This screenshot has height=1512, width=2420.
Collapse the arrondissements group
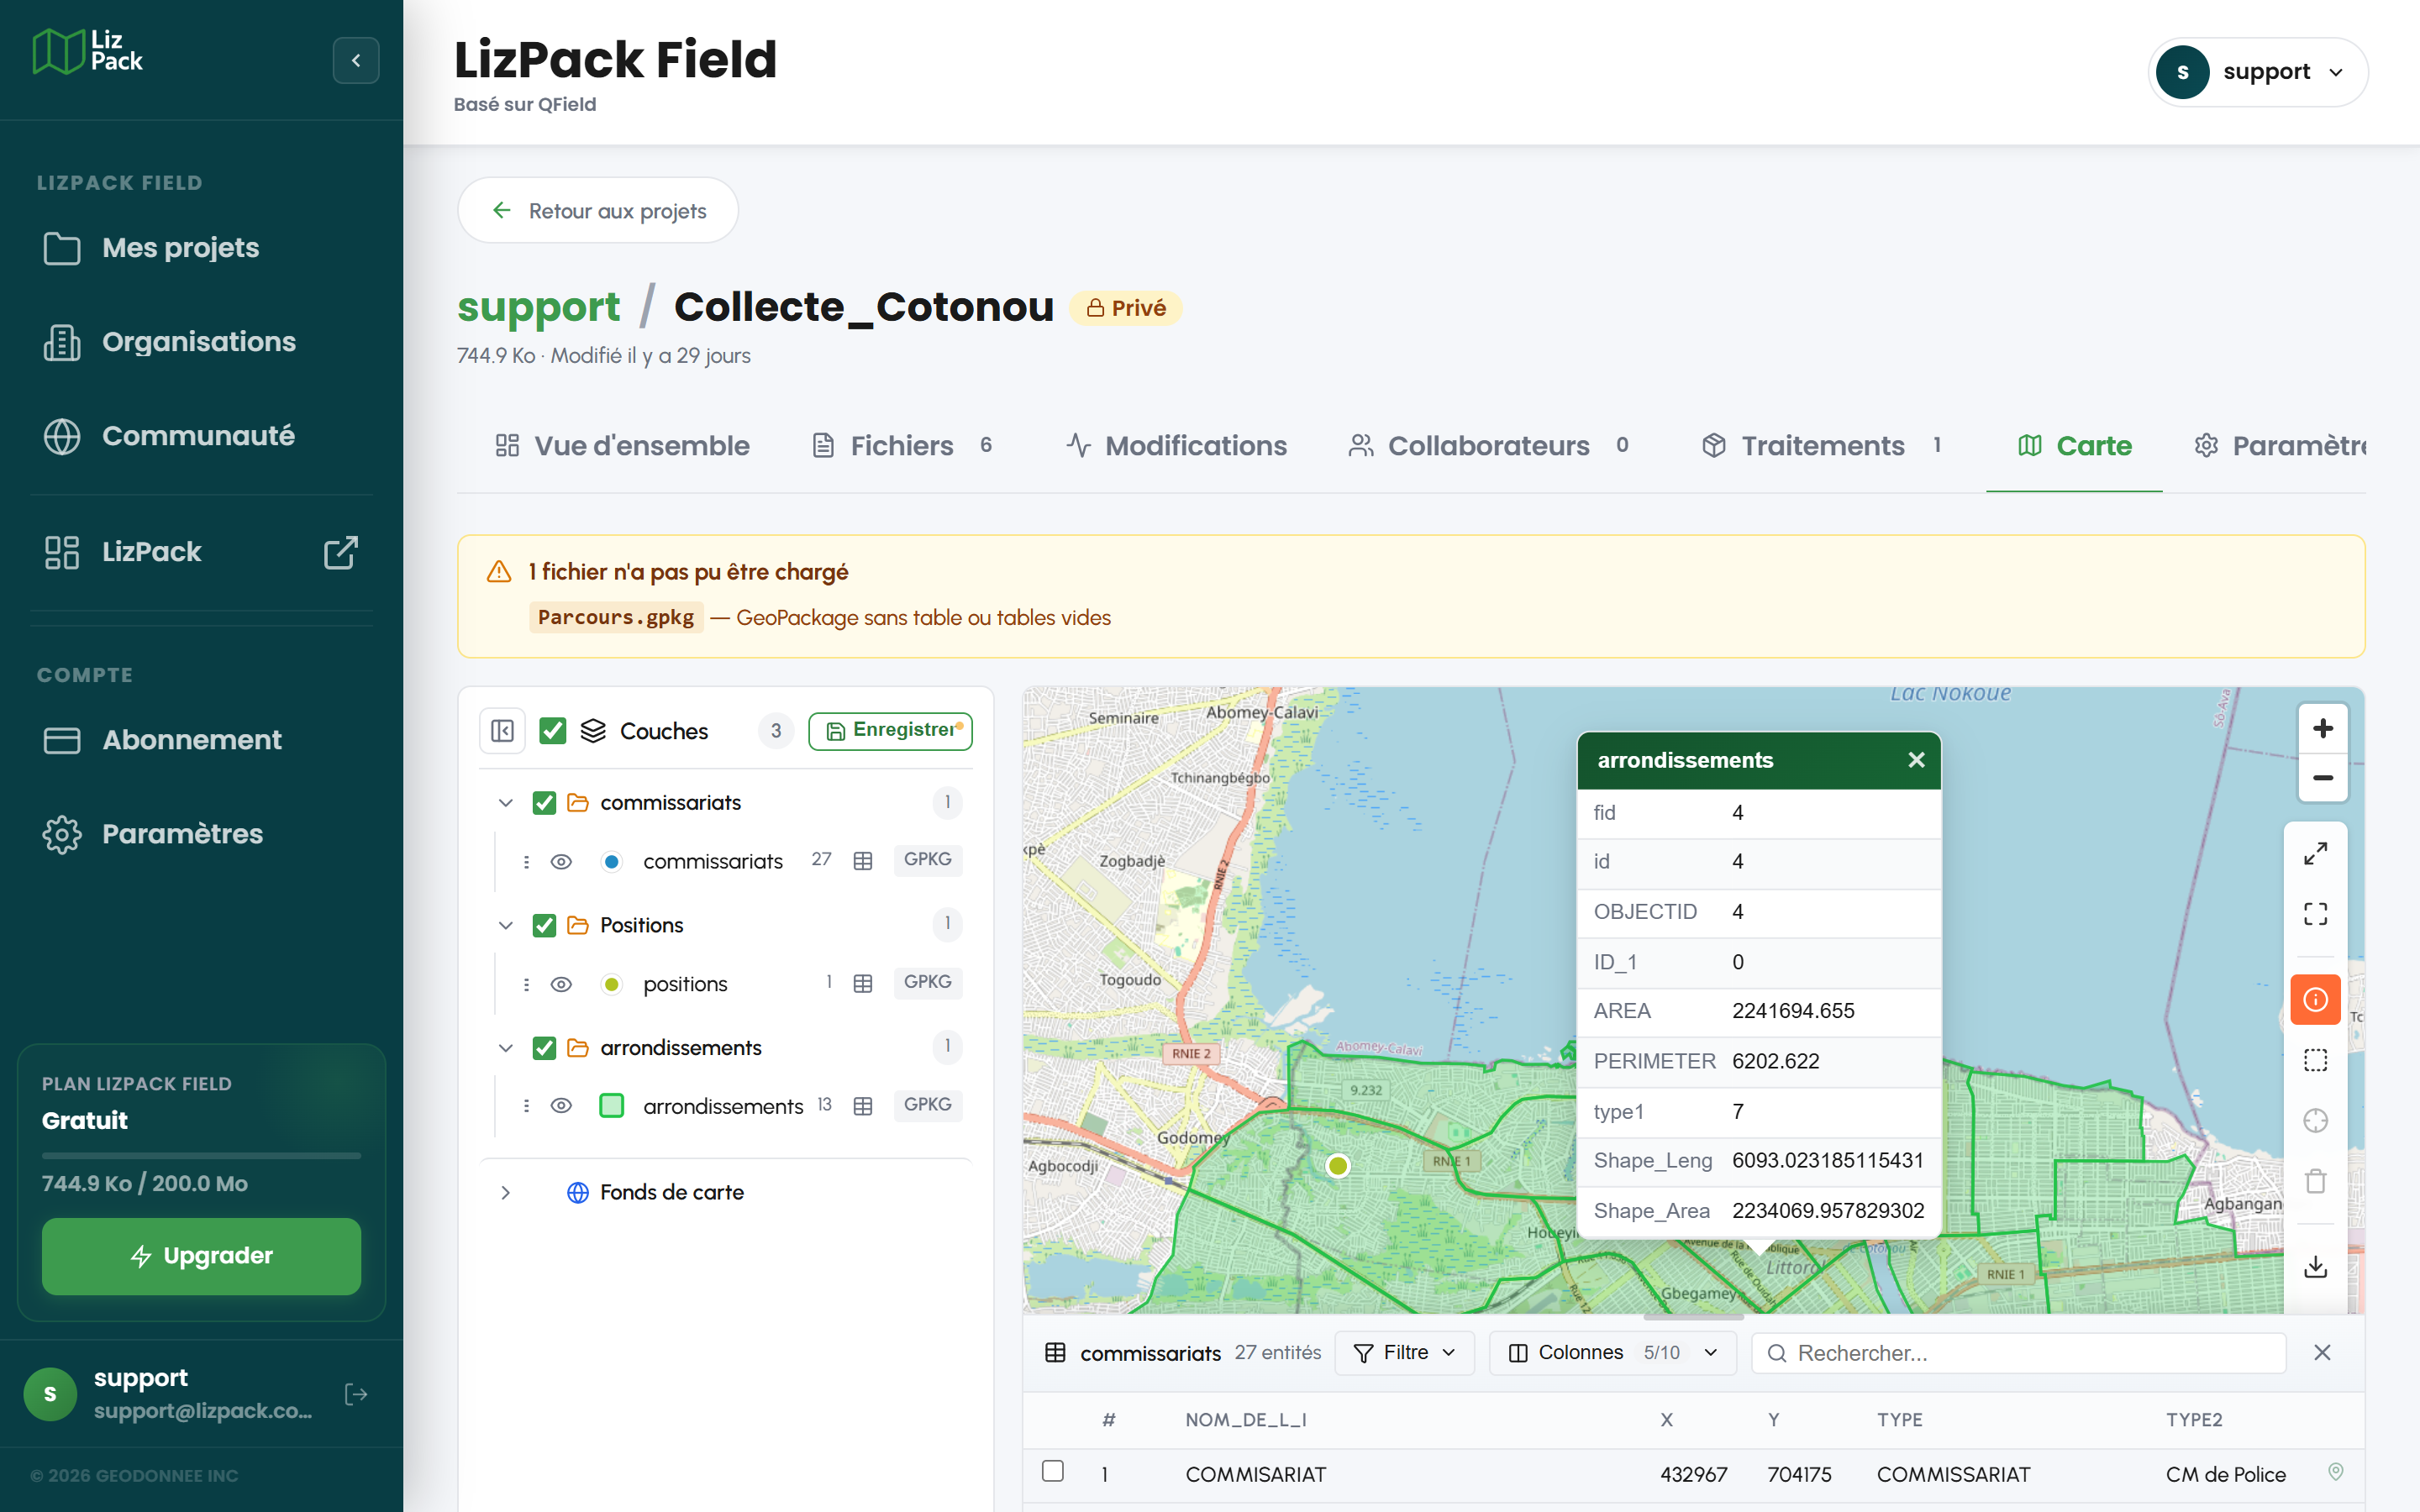click(506, 1048)
